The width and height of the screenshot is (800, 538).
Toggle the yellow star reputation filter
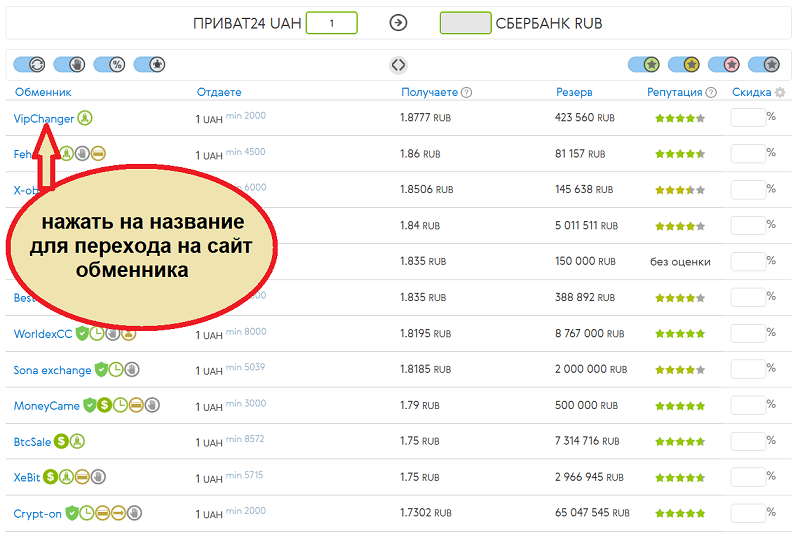[x=684, y=64]
